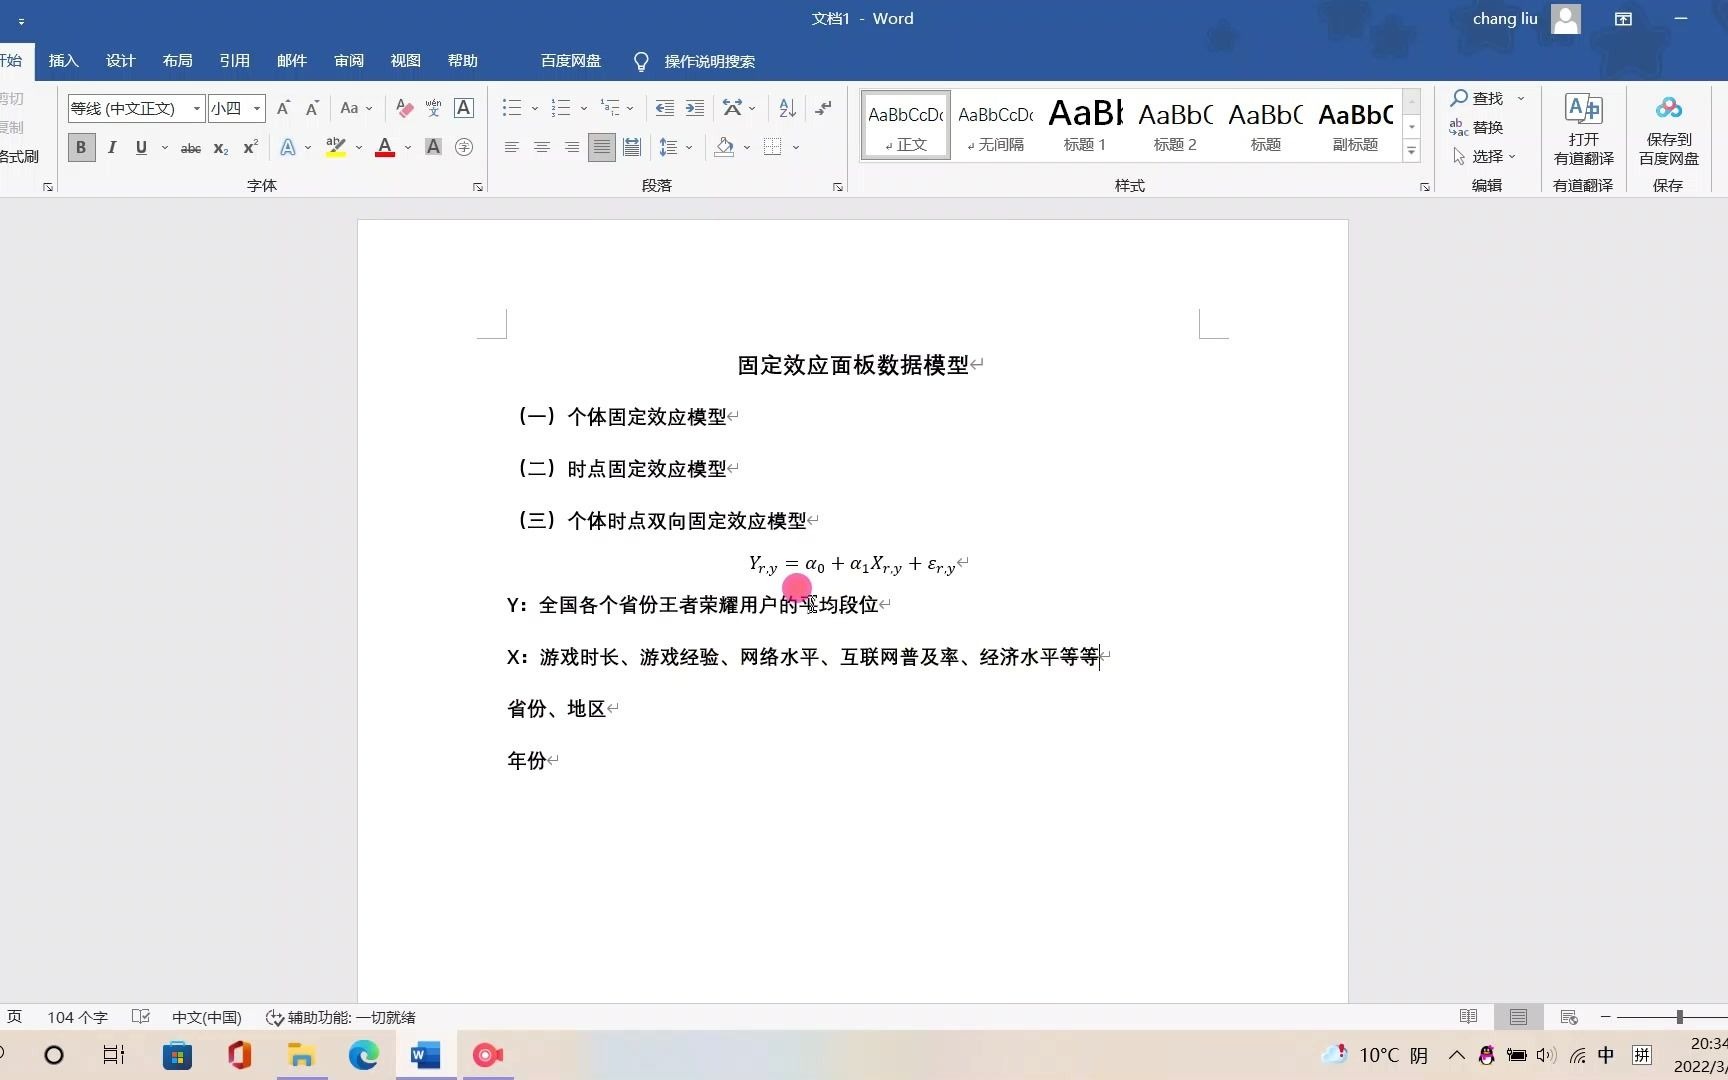
Task: Apply bold formatting to text
Action: click(80, 147)
